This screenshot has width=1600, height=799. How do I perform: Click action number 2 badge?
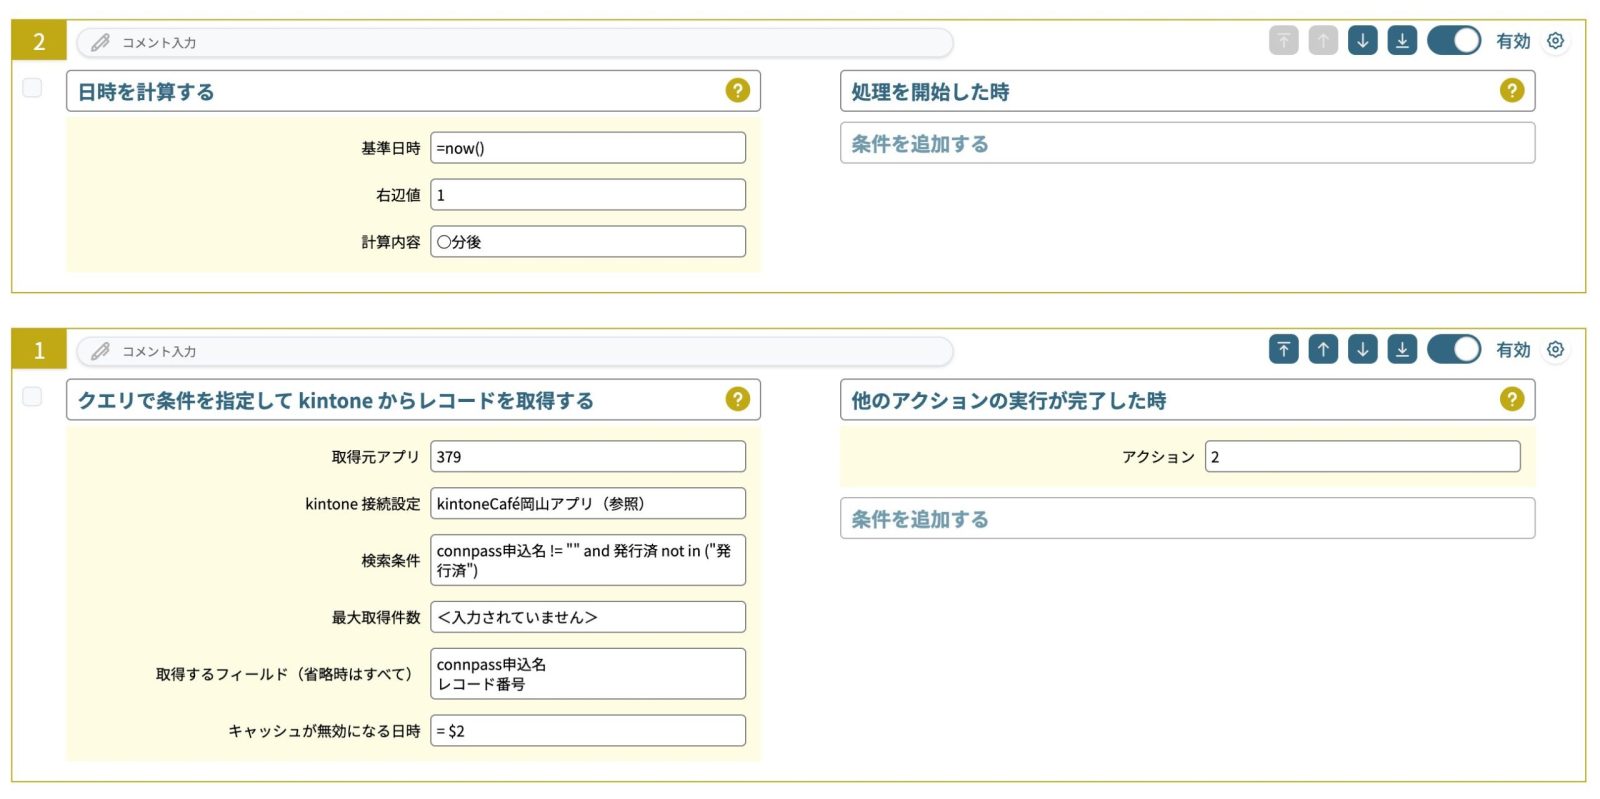click(x=39, y=41)
